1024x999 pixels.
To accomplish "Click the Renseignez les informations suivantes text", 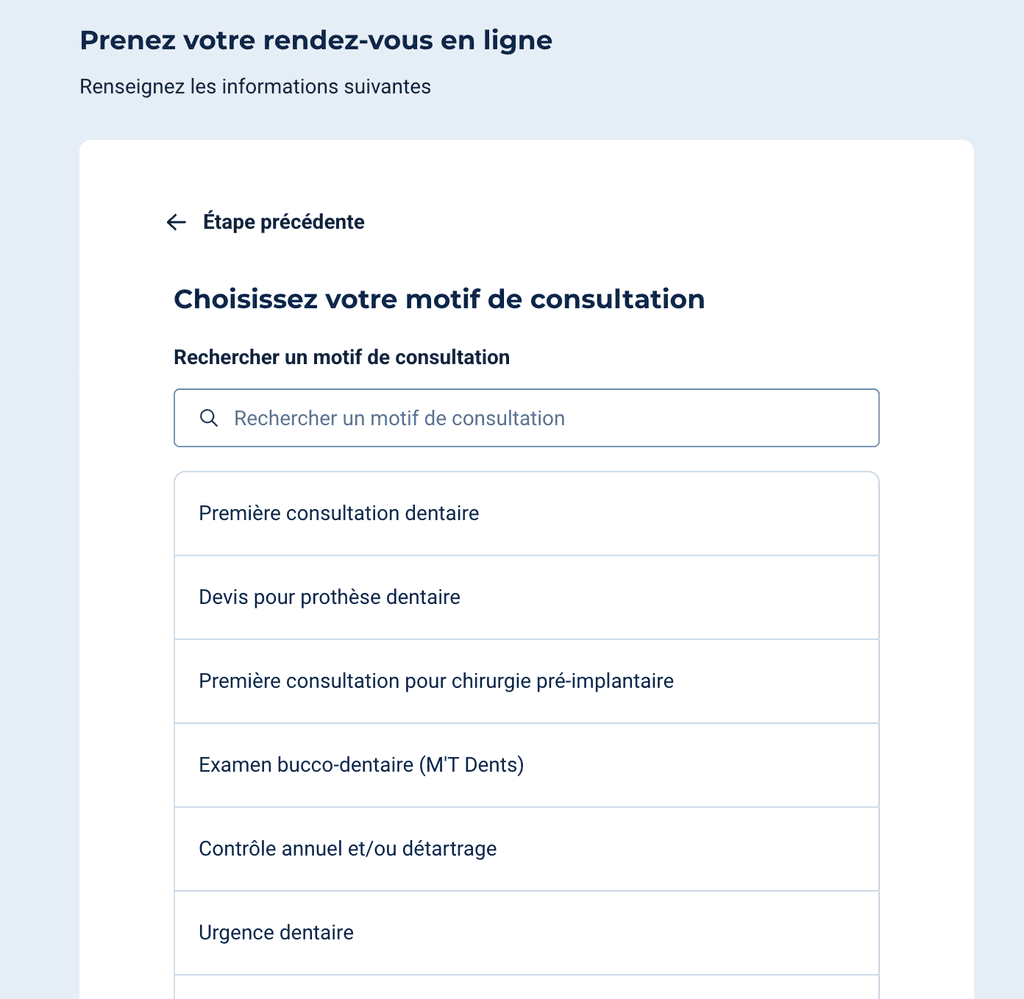I will pyautogui.click(x=255, y=87).
